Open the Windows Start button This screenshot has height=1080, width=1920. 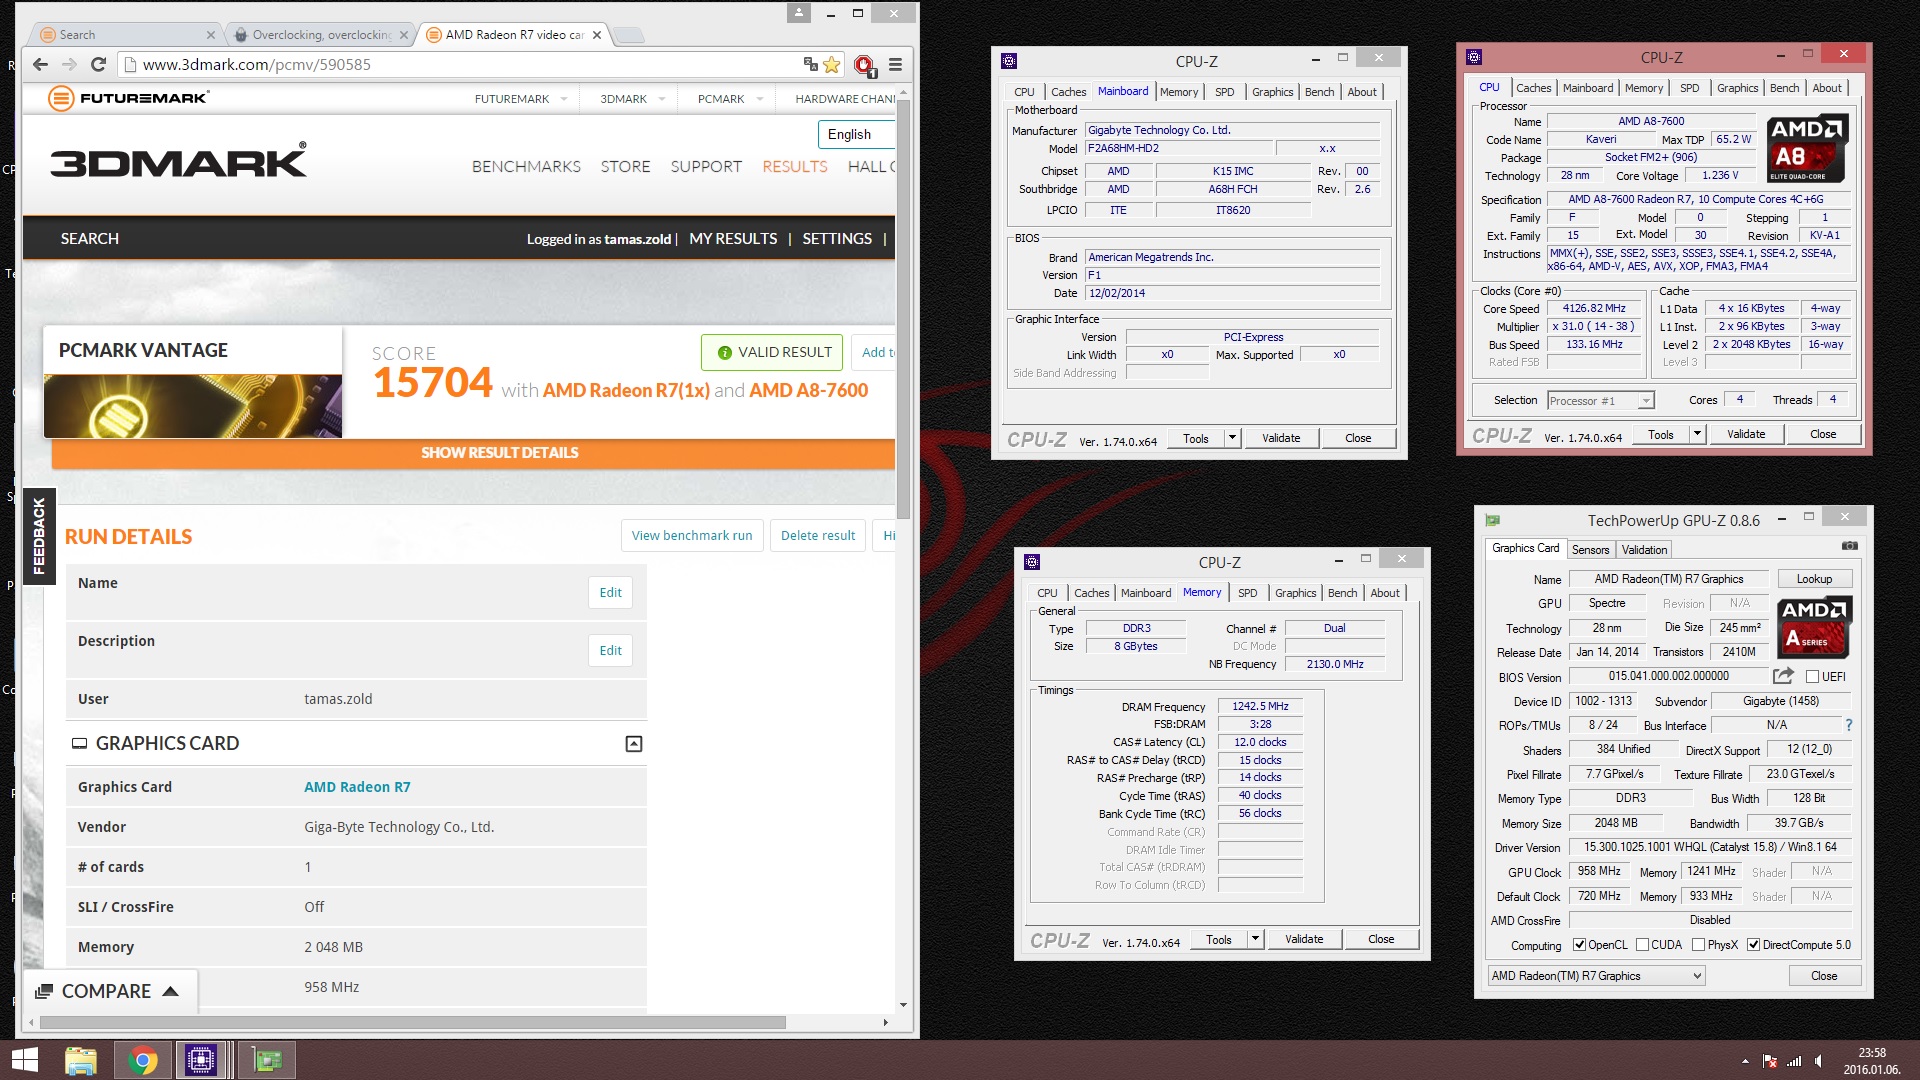(24, 1060)
